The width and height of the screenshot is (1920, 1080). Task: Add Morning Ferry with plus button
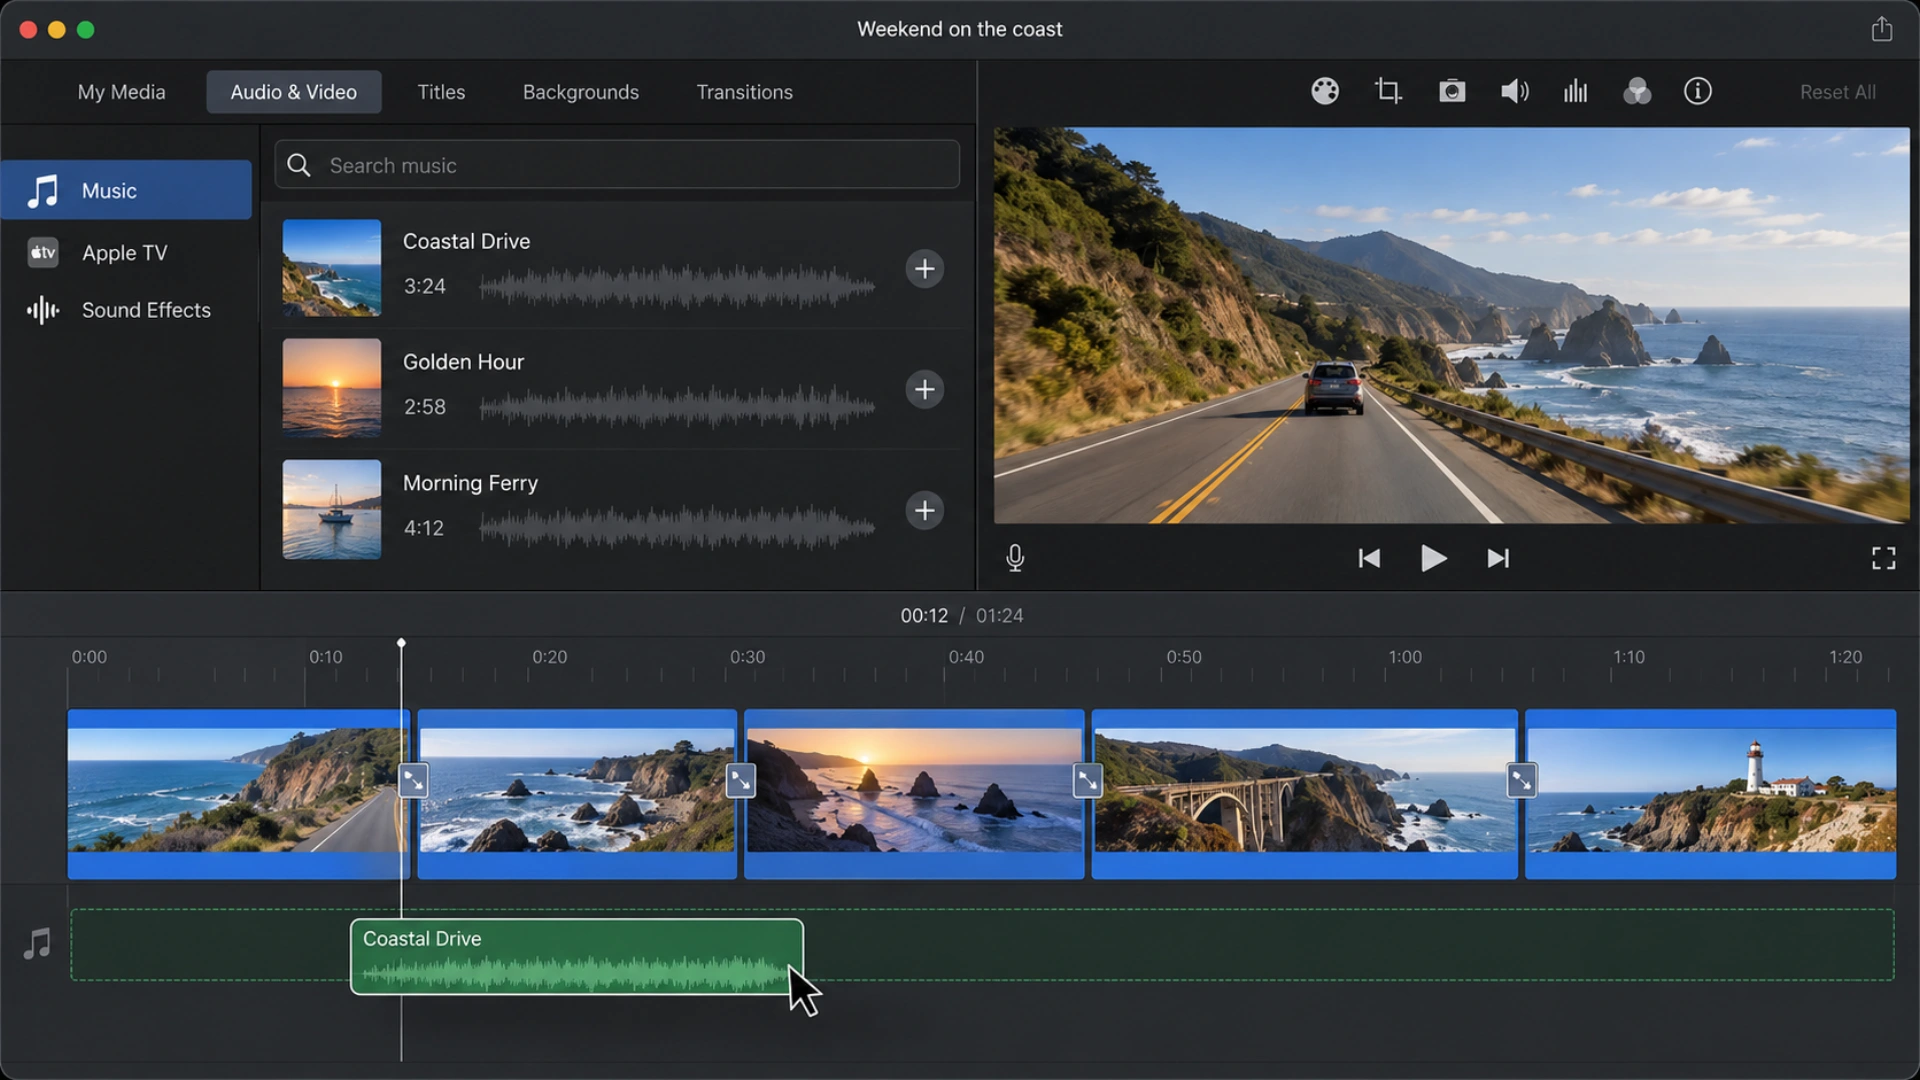[925, 510]
